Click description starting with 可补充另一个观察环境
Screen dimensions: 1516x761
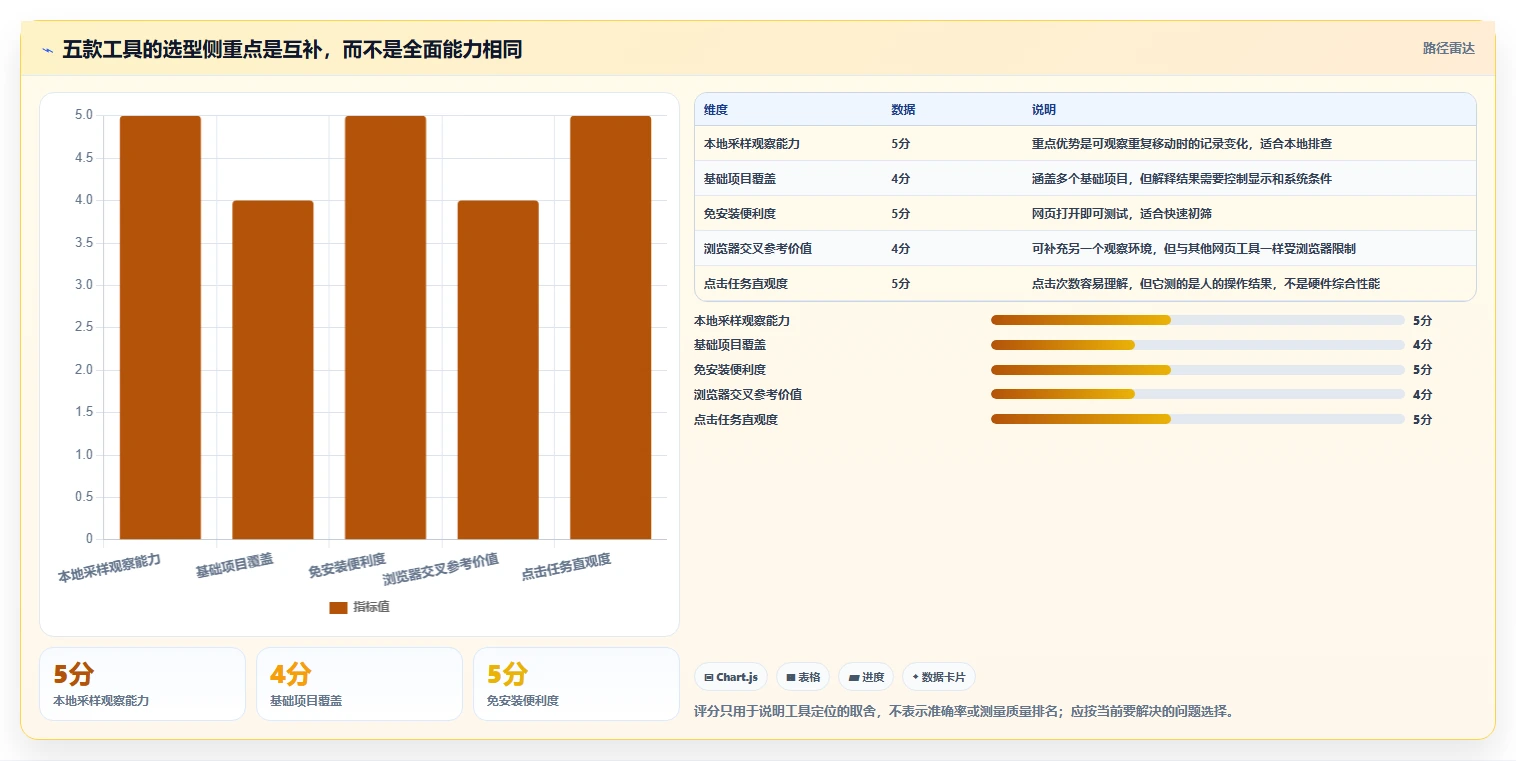point(1194,249)
